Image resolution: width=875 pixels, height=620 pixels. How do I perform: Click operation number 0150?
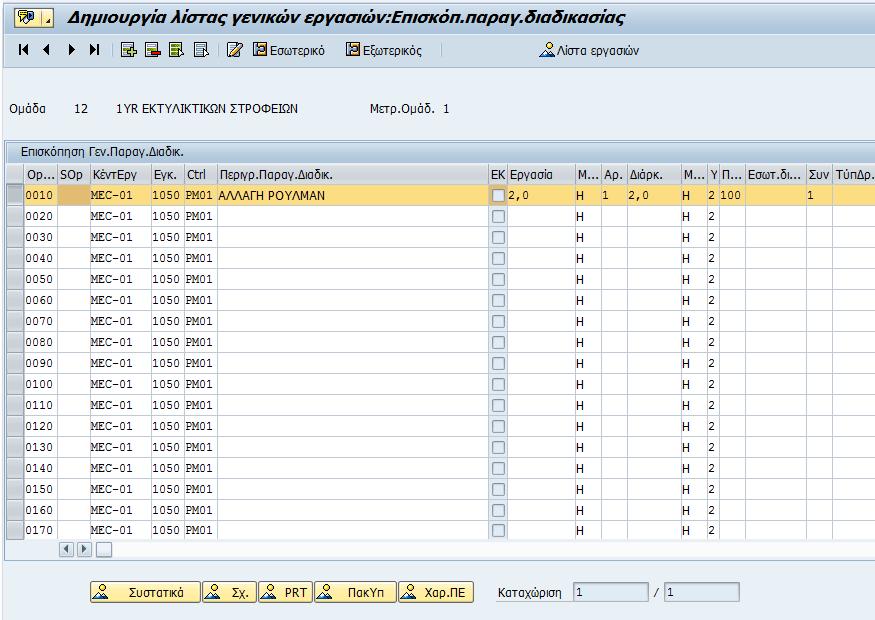point(41,489)
